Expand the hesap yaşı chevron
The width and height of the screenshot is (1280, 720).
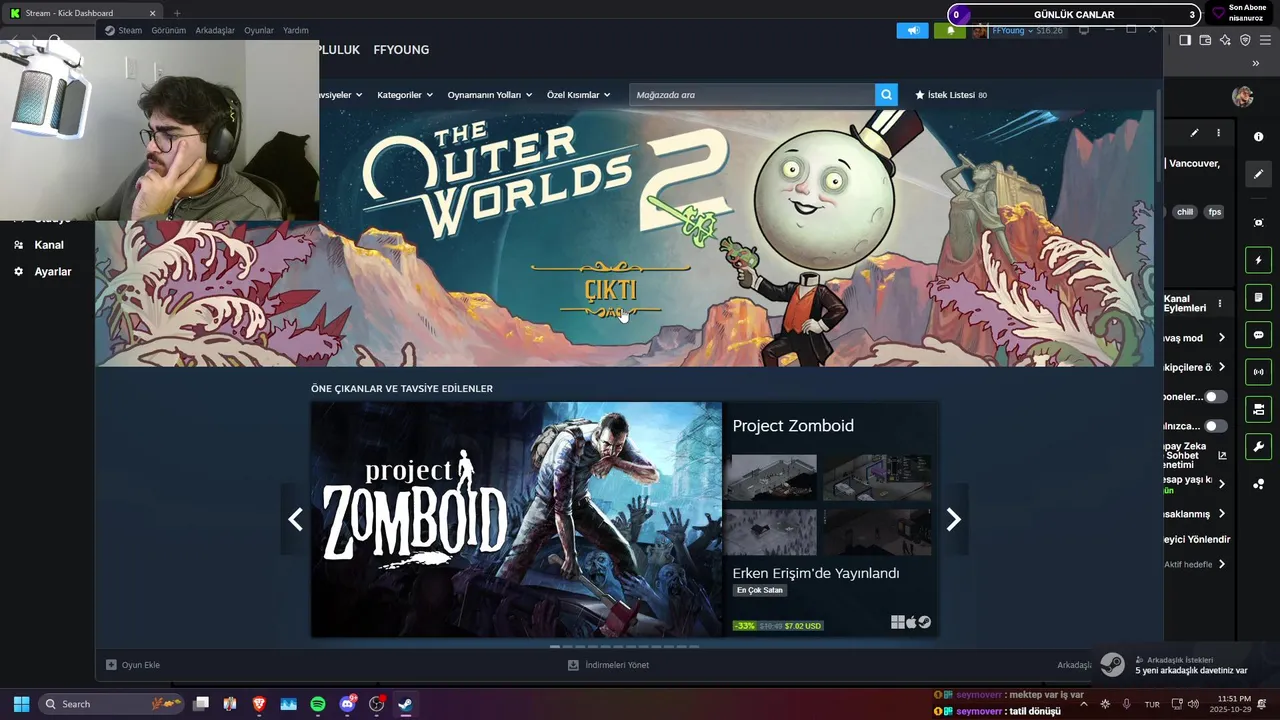point(1222,484)
